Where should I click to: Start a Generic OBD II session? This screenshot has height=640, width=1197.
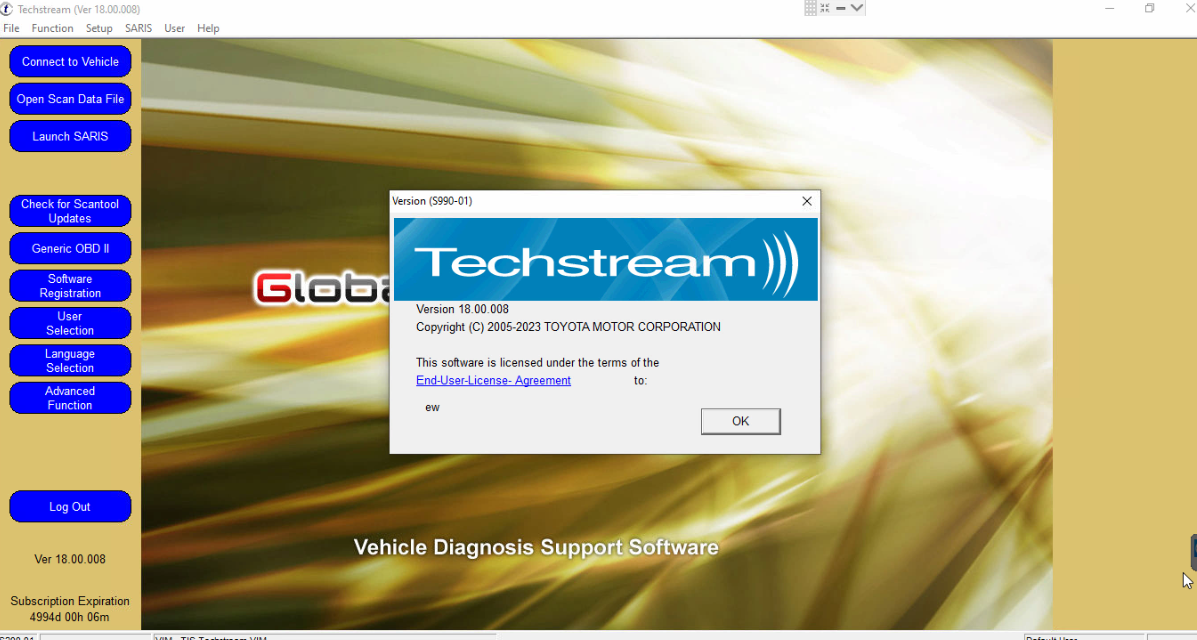70,248
